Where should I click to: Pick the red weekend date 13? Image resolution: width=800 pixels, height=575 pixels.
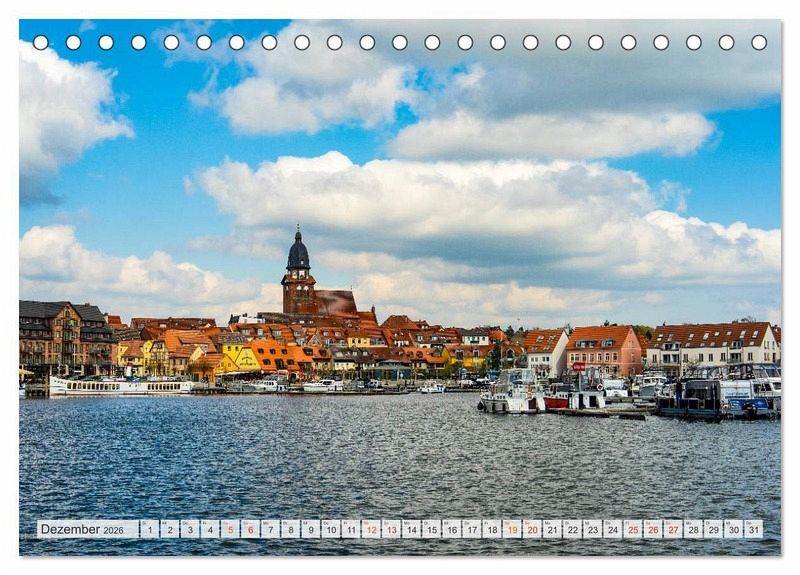[x=391, y=529]
